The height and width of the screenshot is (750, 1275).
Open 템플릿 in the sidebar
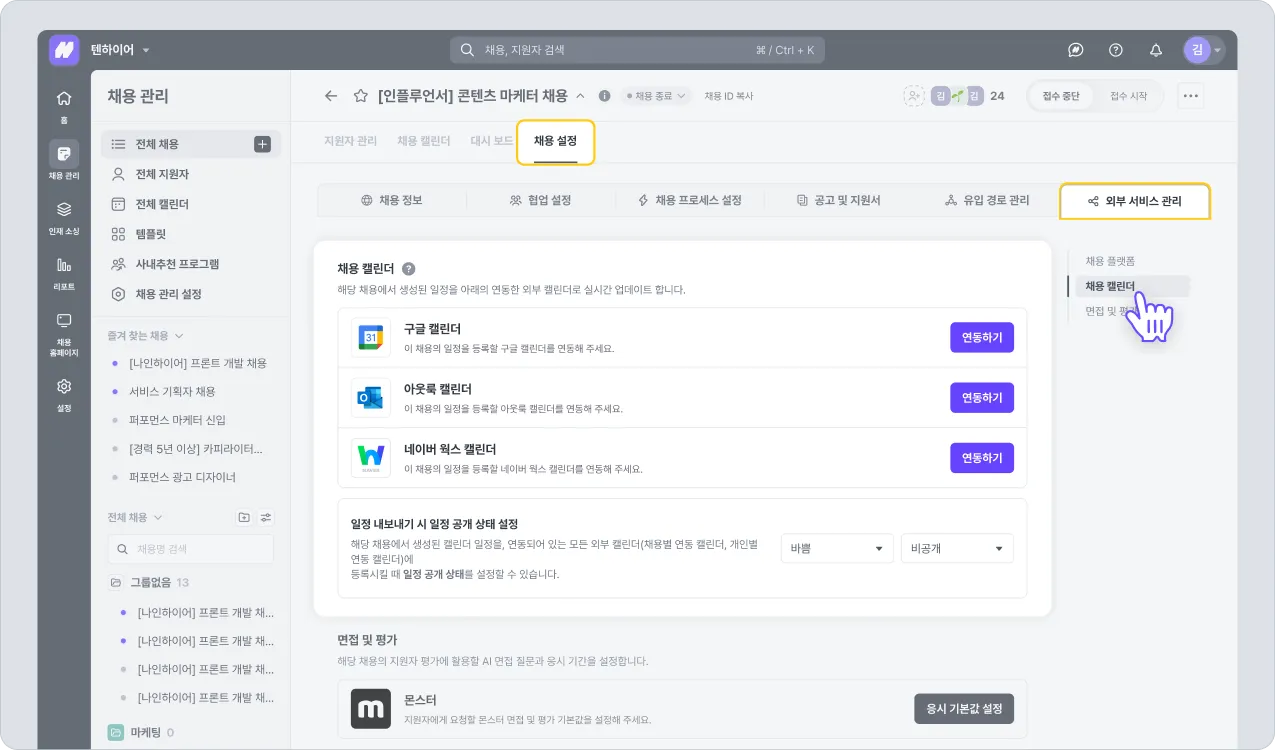point(191,234)
